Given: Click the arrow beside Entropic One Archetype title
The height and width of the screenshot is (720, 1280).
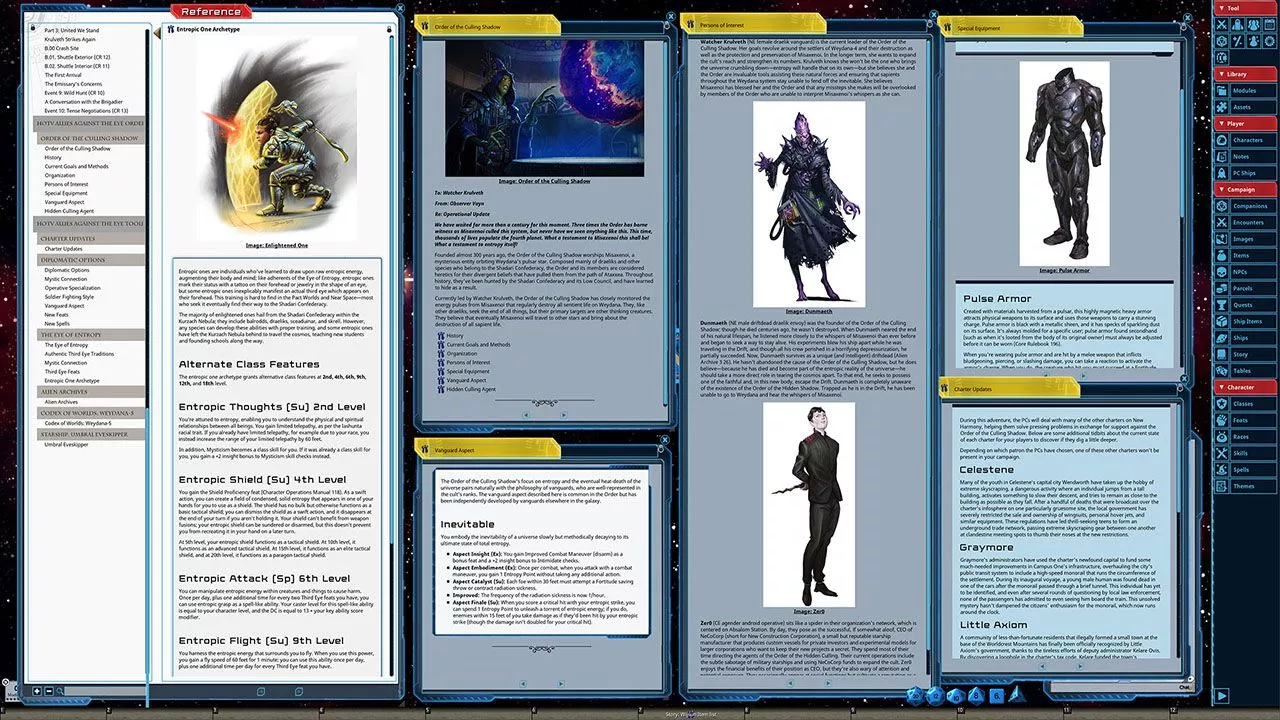Looking at the screenshot, I should pos(156,33).
